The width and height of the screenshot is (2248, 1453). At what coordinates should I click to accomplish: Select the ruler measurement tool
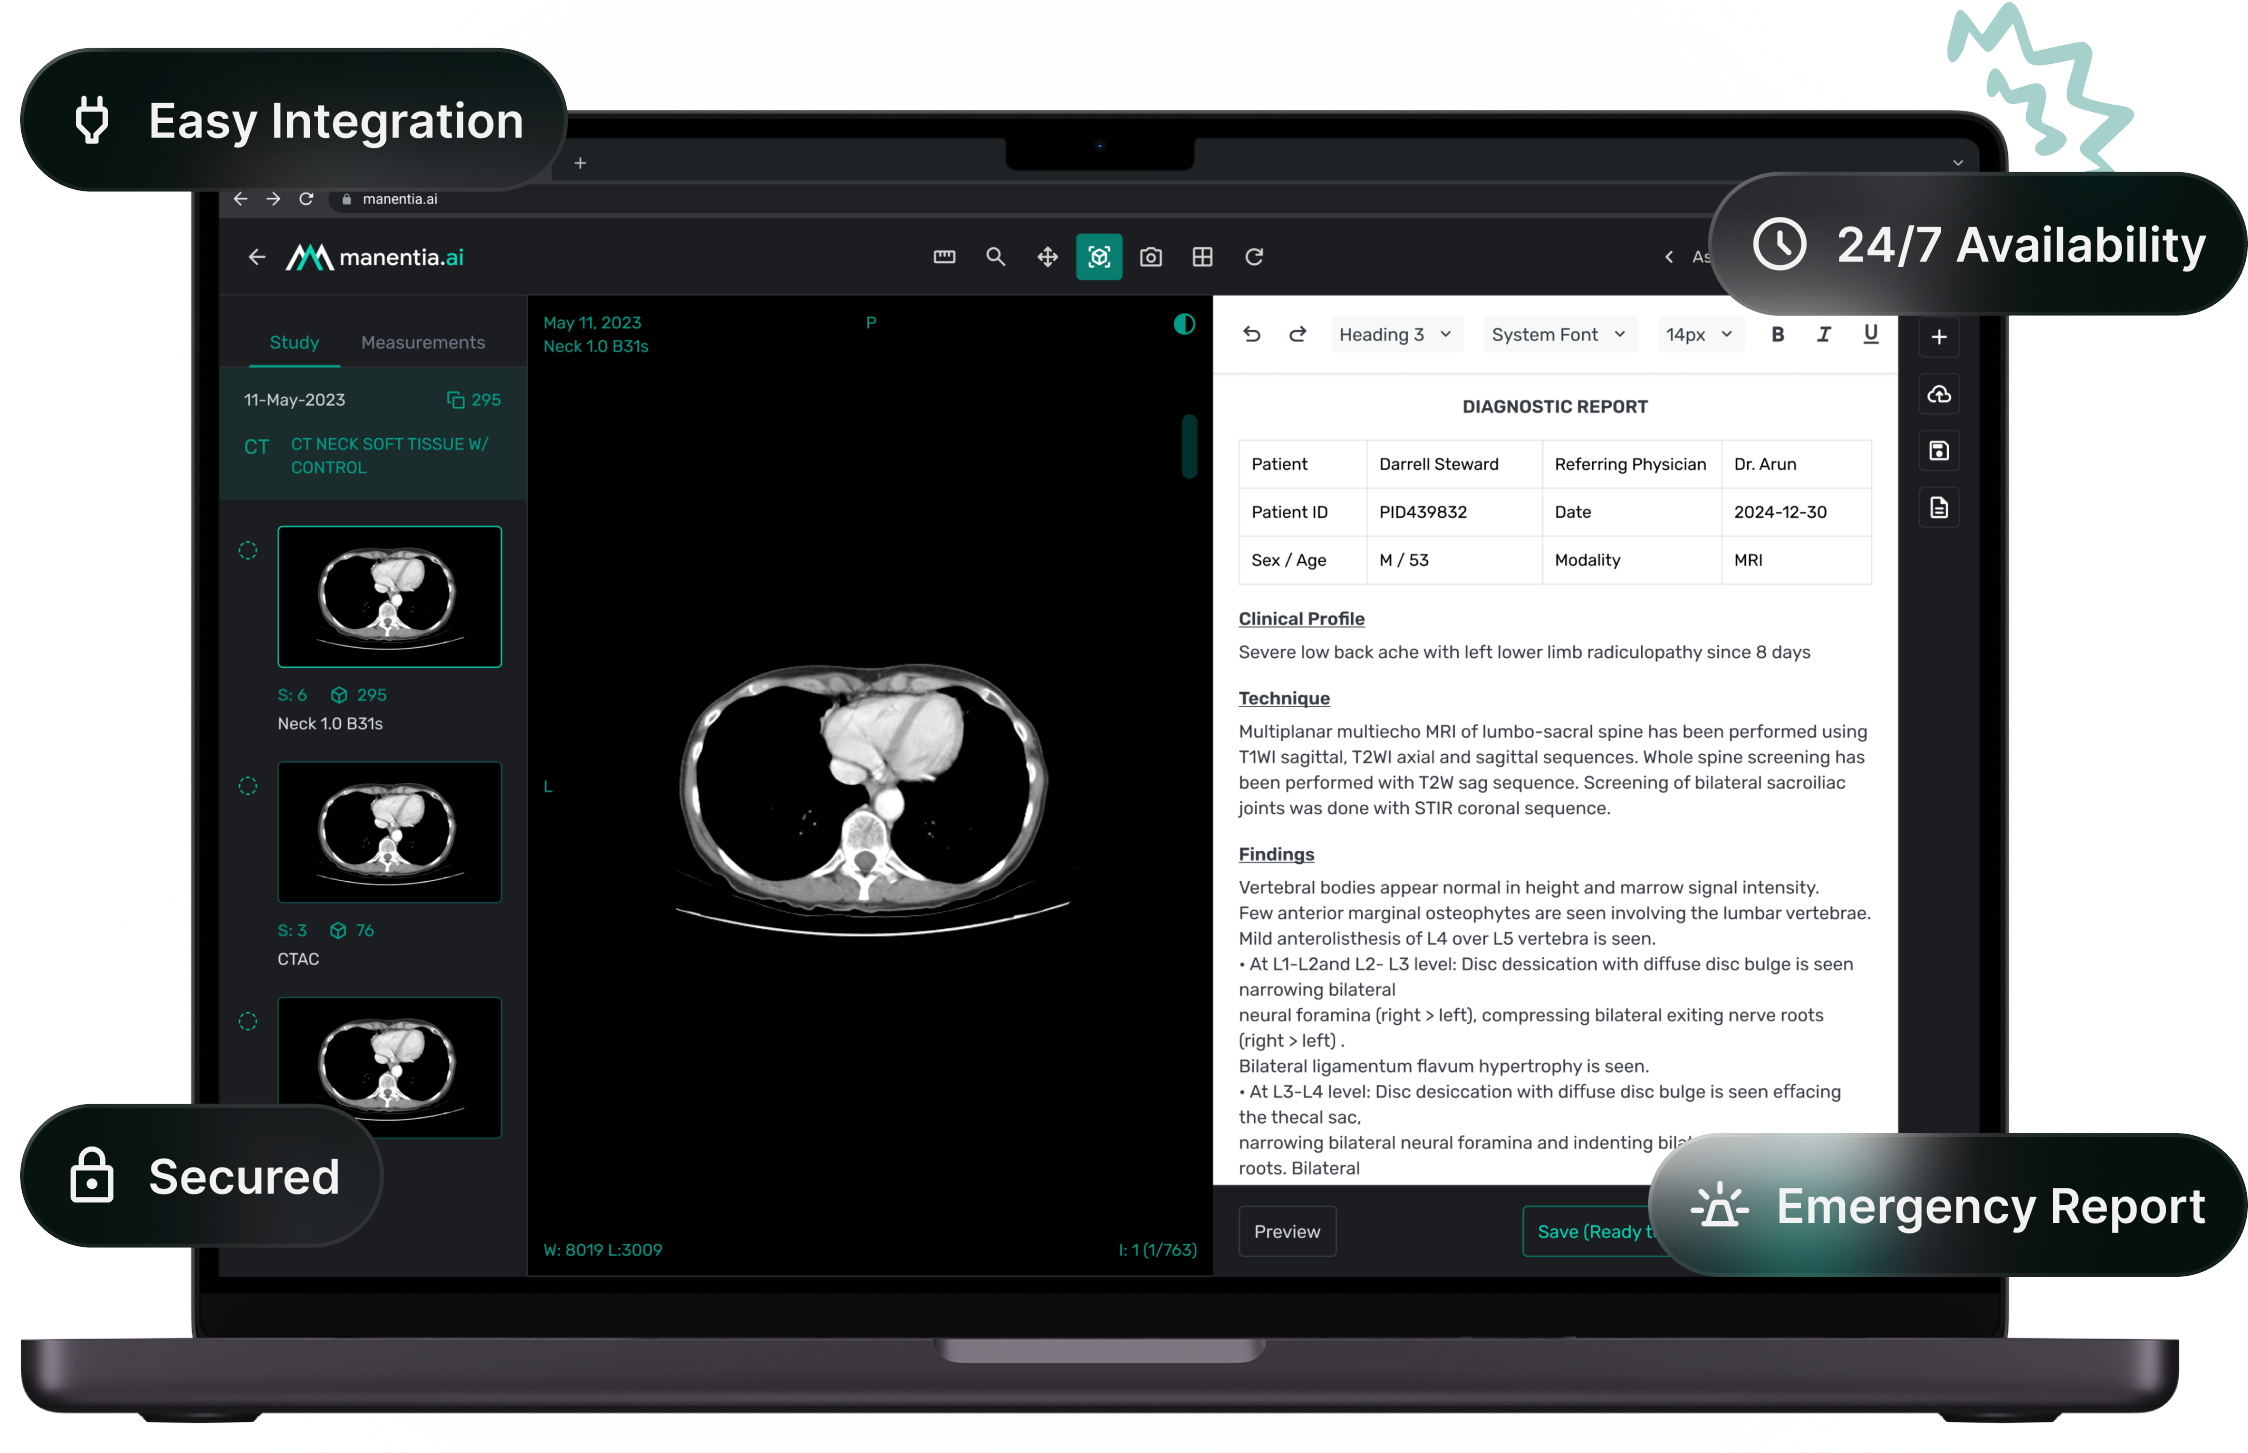944,257
